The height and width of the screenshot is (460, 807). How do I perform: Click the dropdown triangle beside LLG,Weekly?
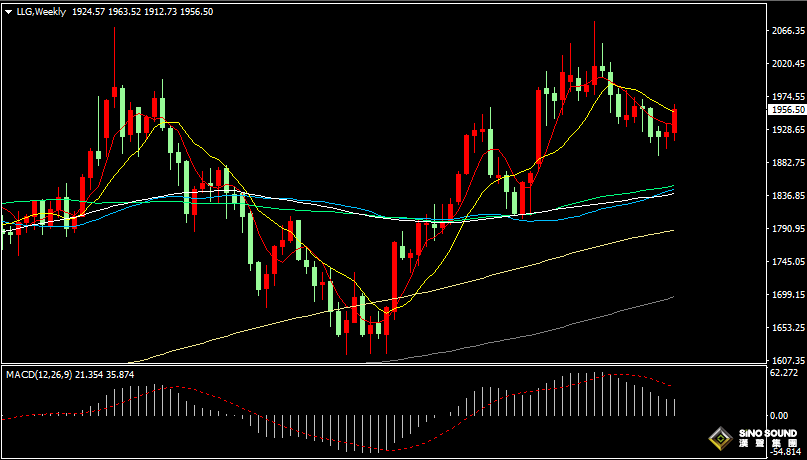point(8,12)
